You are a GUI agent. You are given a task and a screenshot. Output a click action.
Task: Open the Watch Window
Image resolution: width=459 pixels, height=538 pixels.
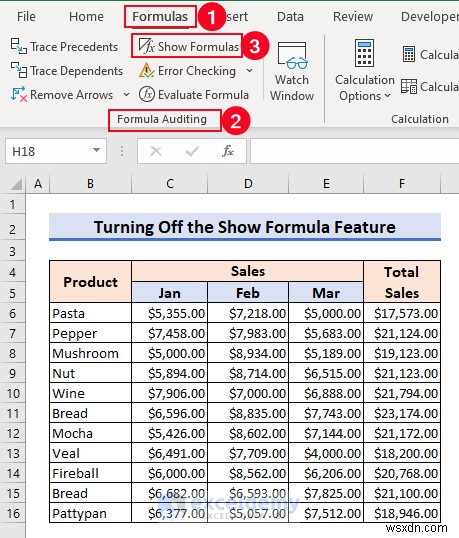292,72
